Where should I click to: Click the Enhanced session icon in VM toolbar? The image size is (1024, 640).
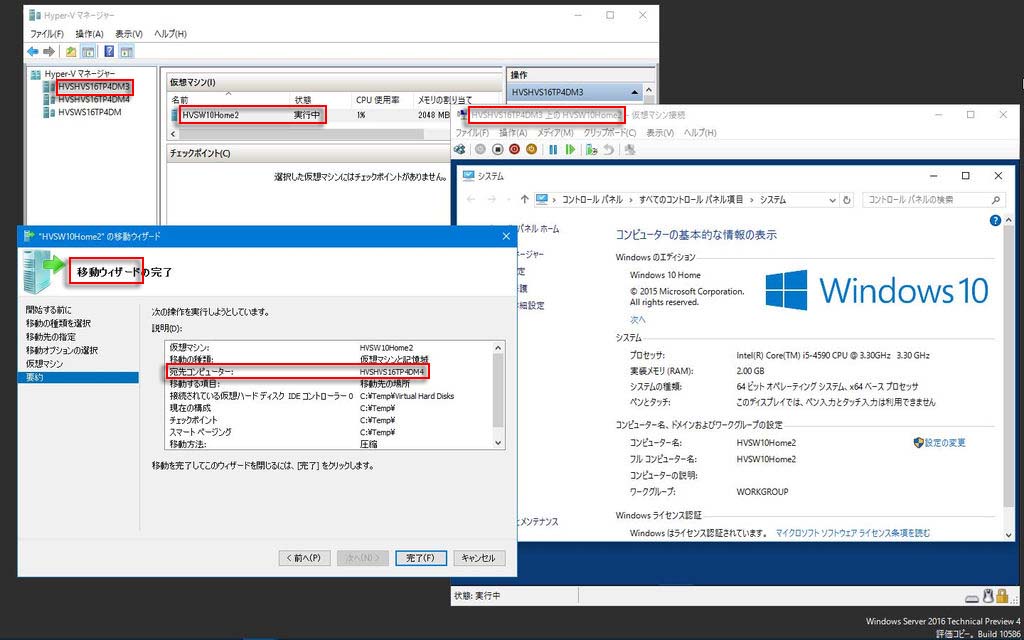[630, 150]
